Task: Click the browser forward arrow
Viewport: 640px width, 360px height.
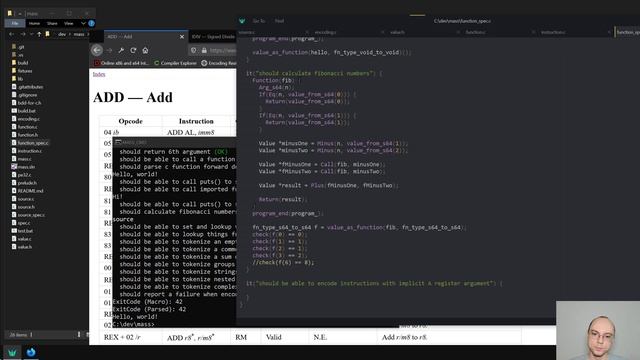Action: coord(109,50)
